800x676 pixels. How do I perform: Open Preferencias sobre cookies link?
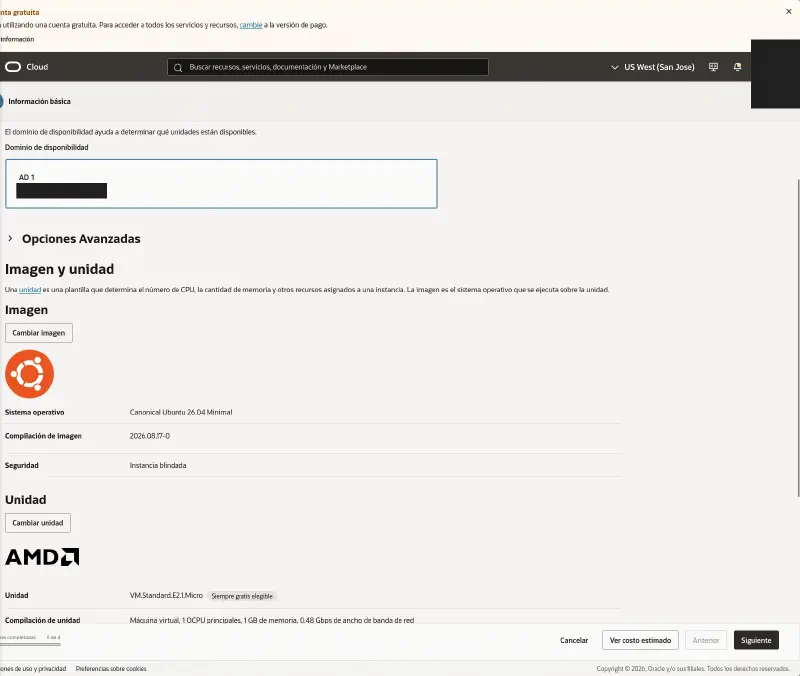click(x=111, y=668)
